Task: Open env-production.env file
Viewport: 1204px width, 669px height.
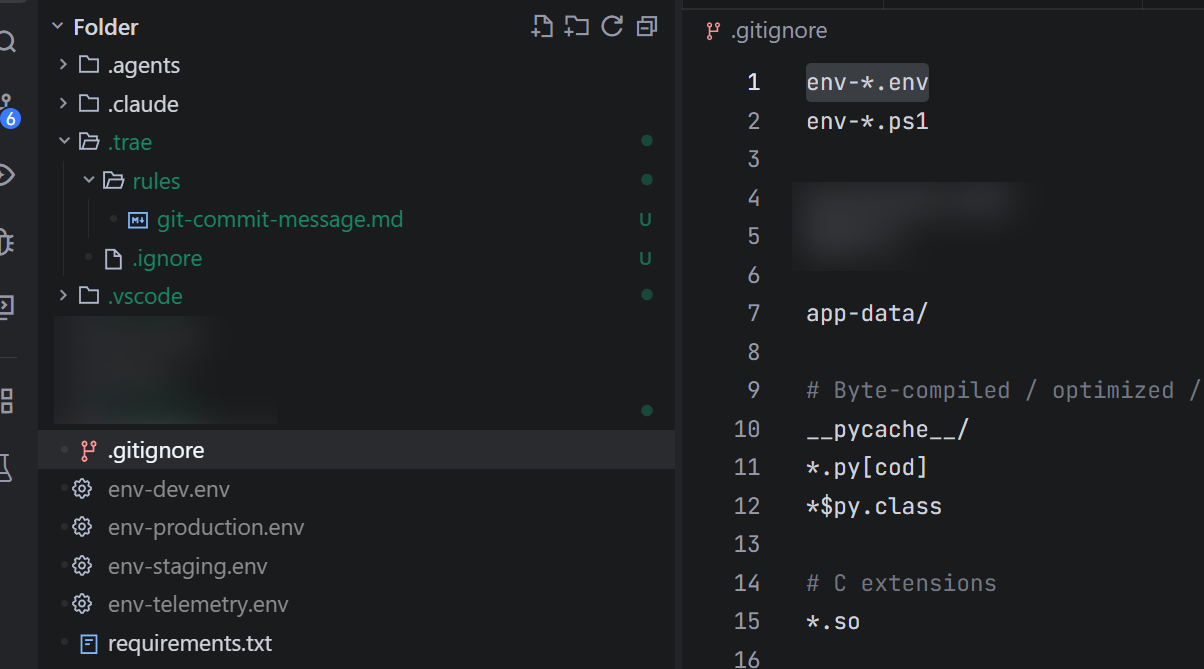Action: [x=206, y=527]
